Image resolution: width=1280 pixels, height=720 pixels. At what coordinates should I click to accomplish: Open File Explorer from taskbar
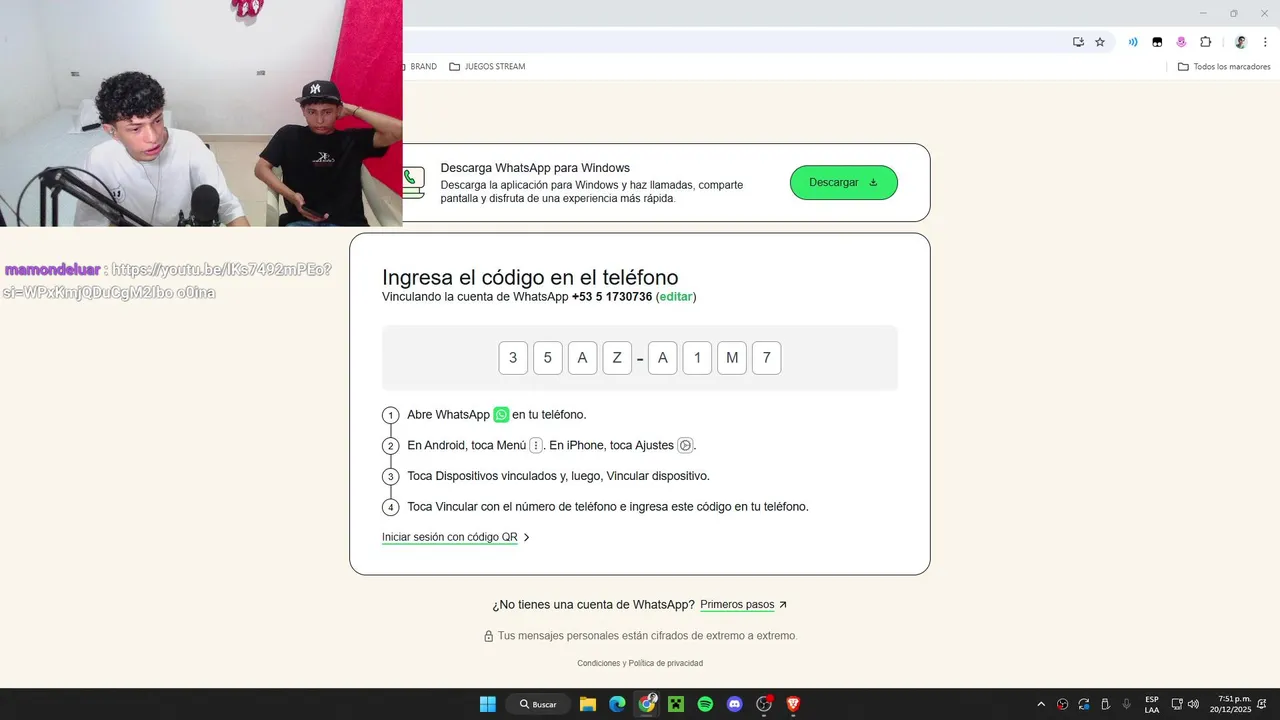point(588,704)
